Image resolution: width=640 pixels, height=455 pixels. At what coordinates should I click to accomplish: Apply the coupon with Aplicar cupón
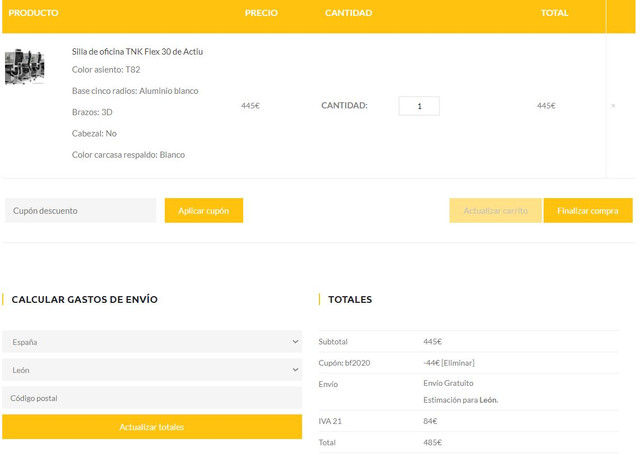204,211
